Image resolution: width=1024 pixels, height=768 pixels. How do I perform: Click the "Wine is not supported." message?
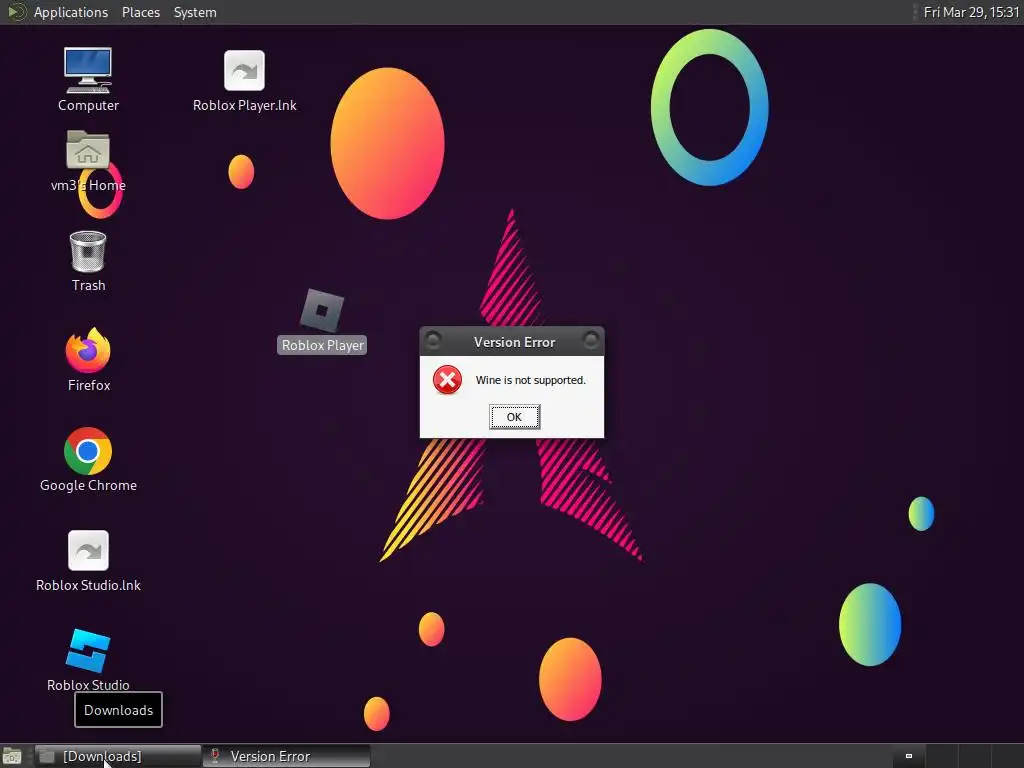tap(530, 380)
